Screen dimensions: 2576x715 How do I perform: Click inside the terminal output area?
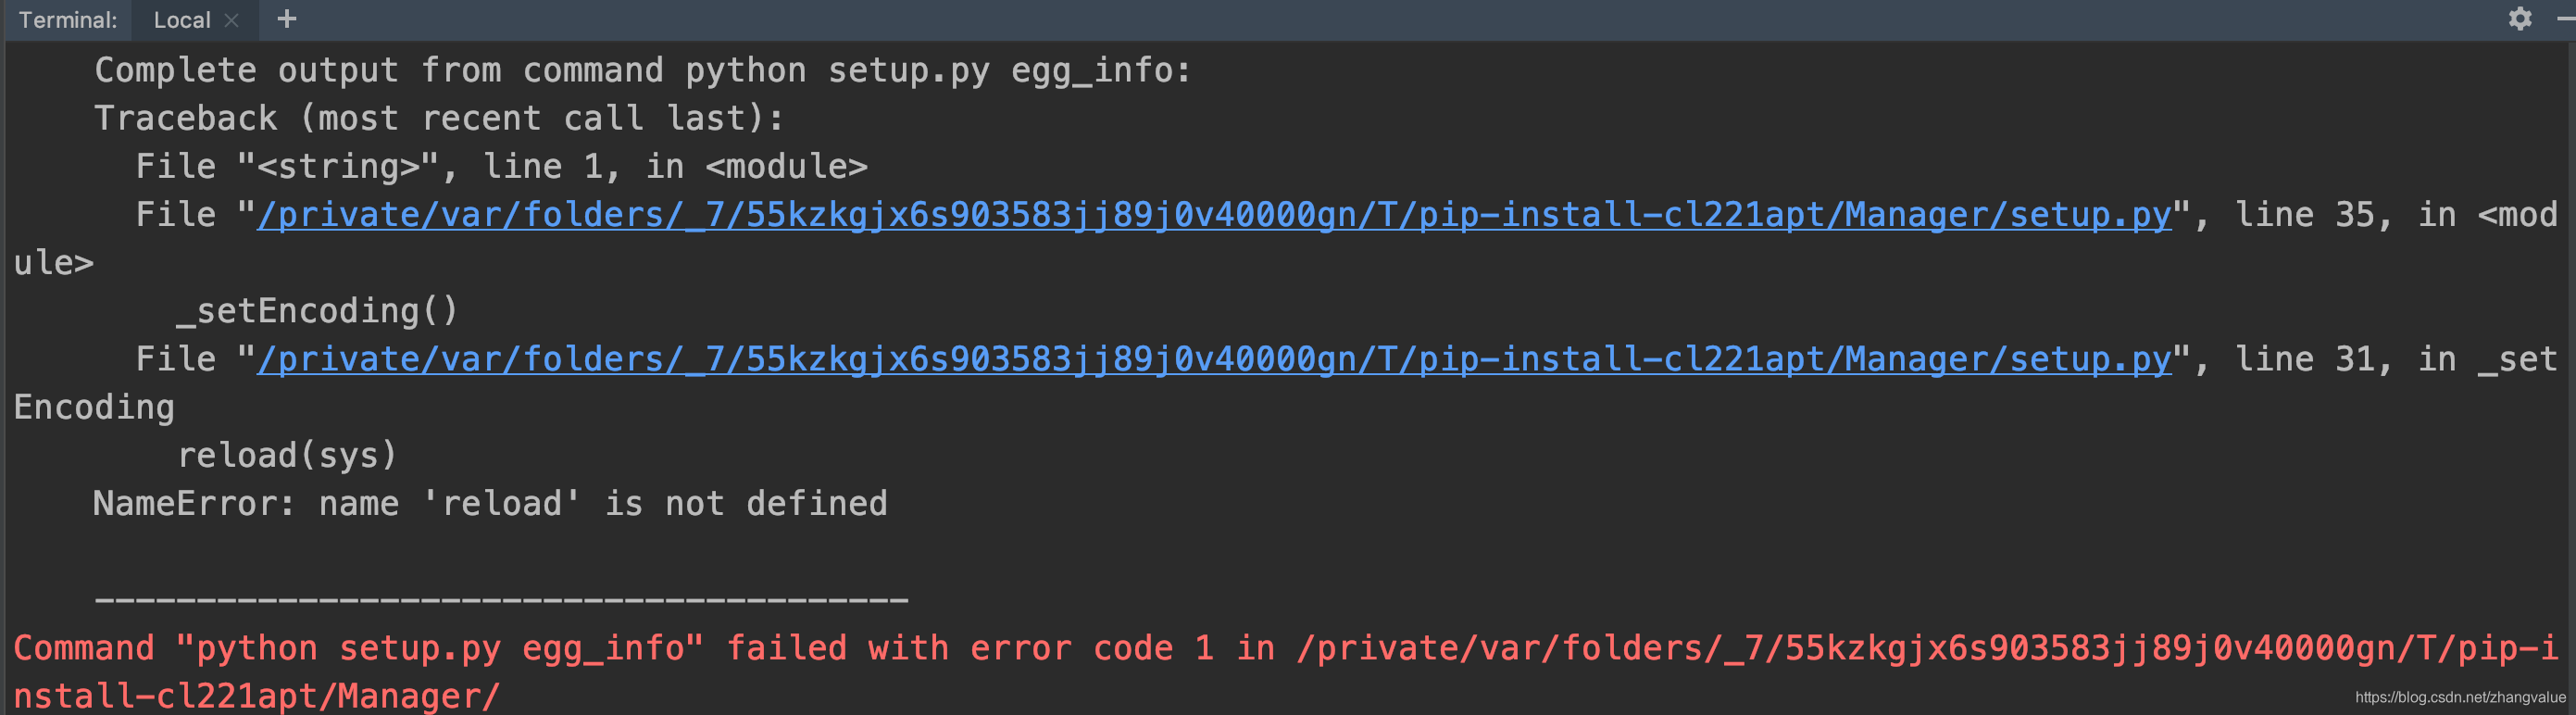(x=1300, y=550)
